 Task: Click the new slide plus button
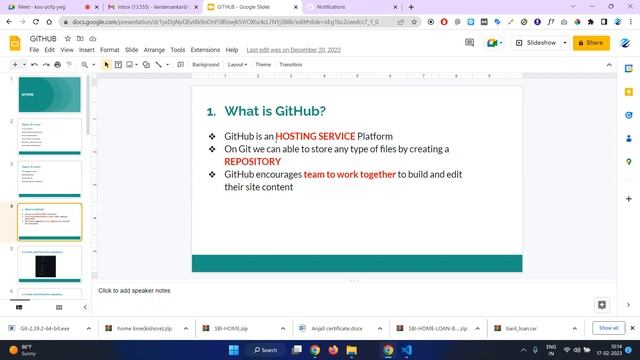[15, 64]
